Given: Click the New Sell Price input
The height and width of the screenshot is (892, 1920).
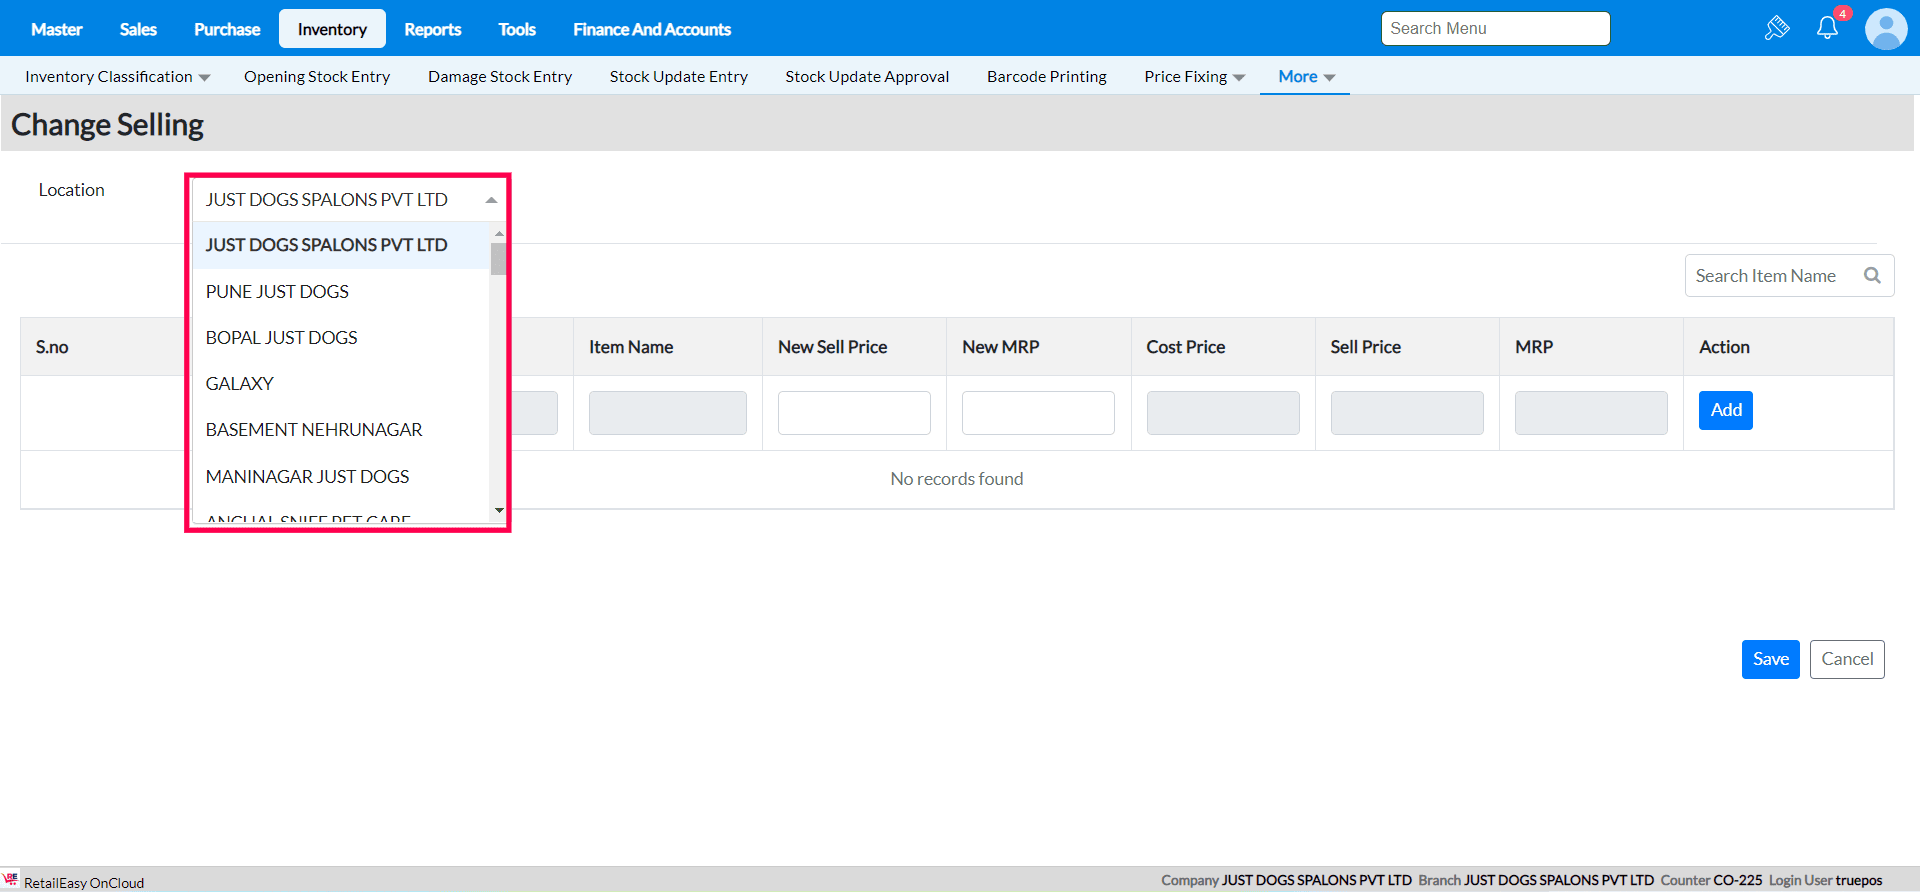Looking at the screenshot, I should (x=854, y=413).
